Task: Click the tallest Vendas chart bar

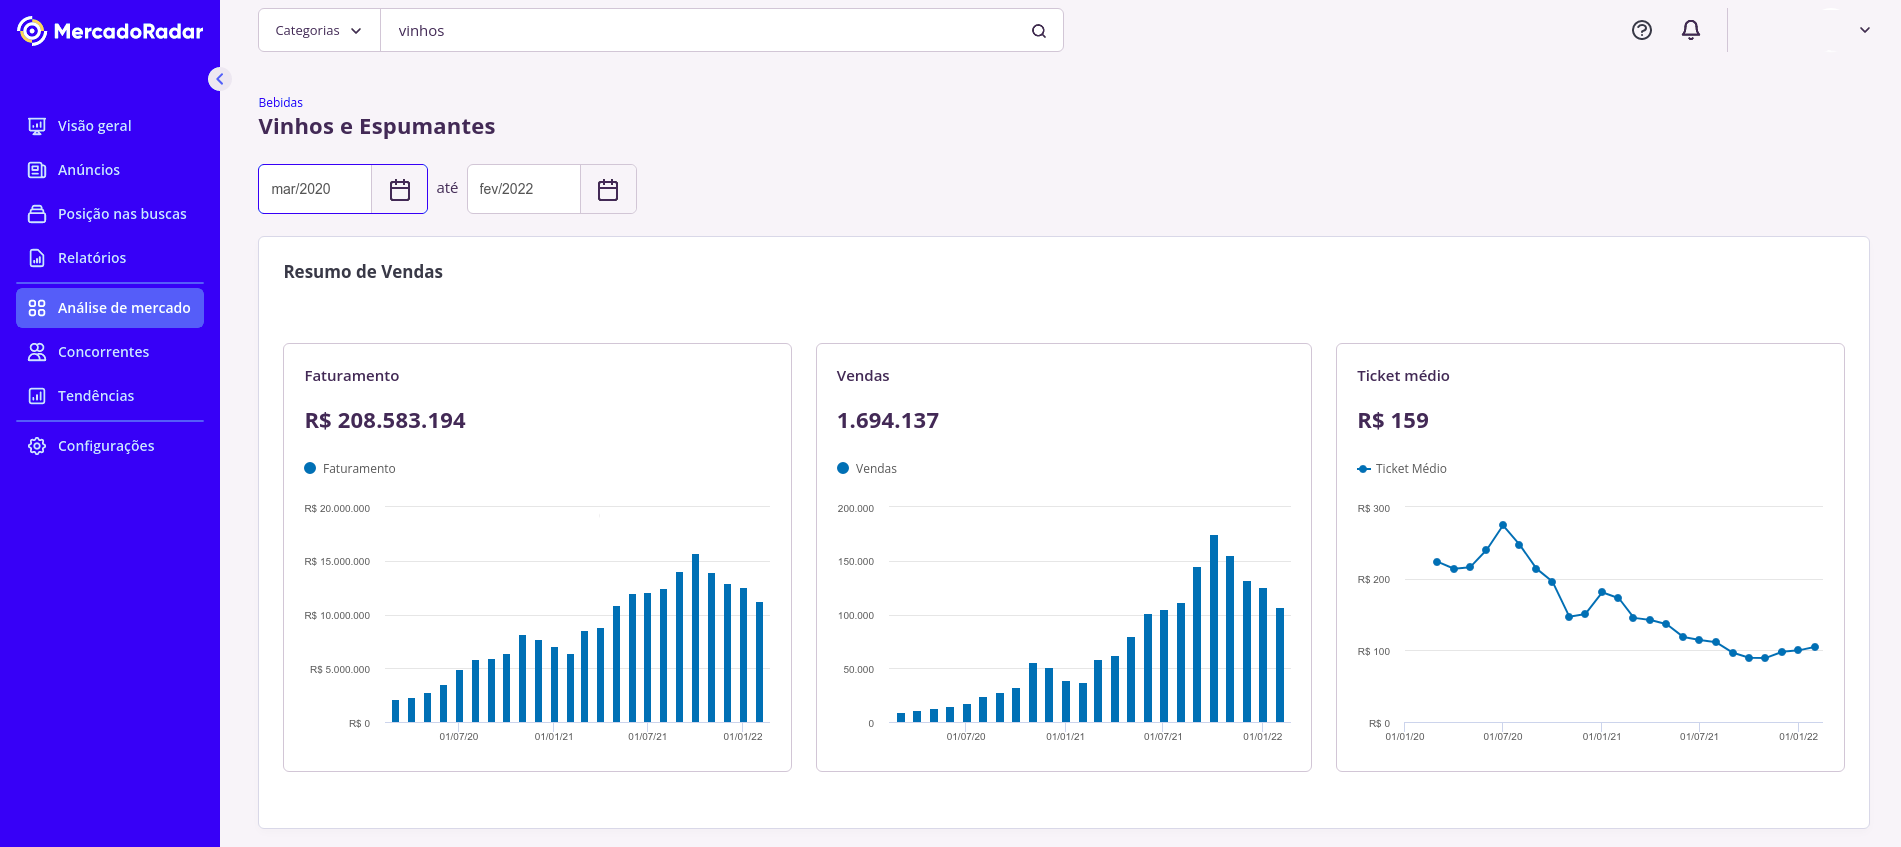Action: [1214, 628]
